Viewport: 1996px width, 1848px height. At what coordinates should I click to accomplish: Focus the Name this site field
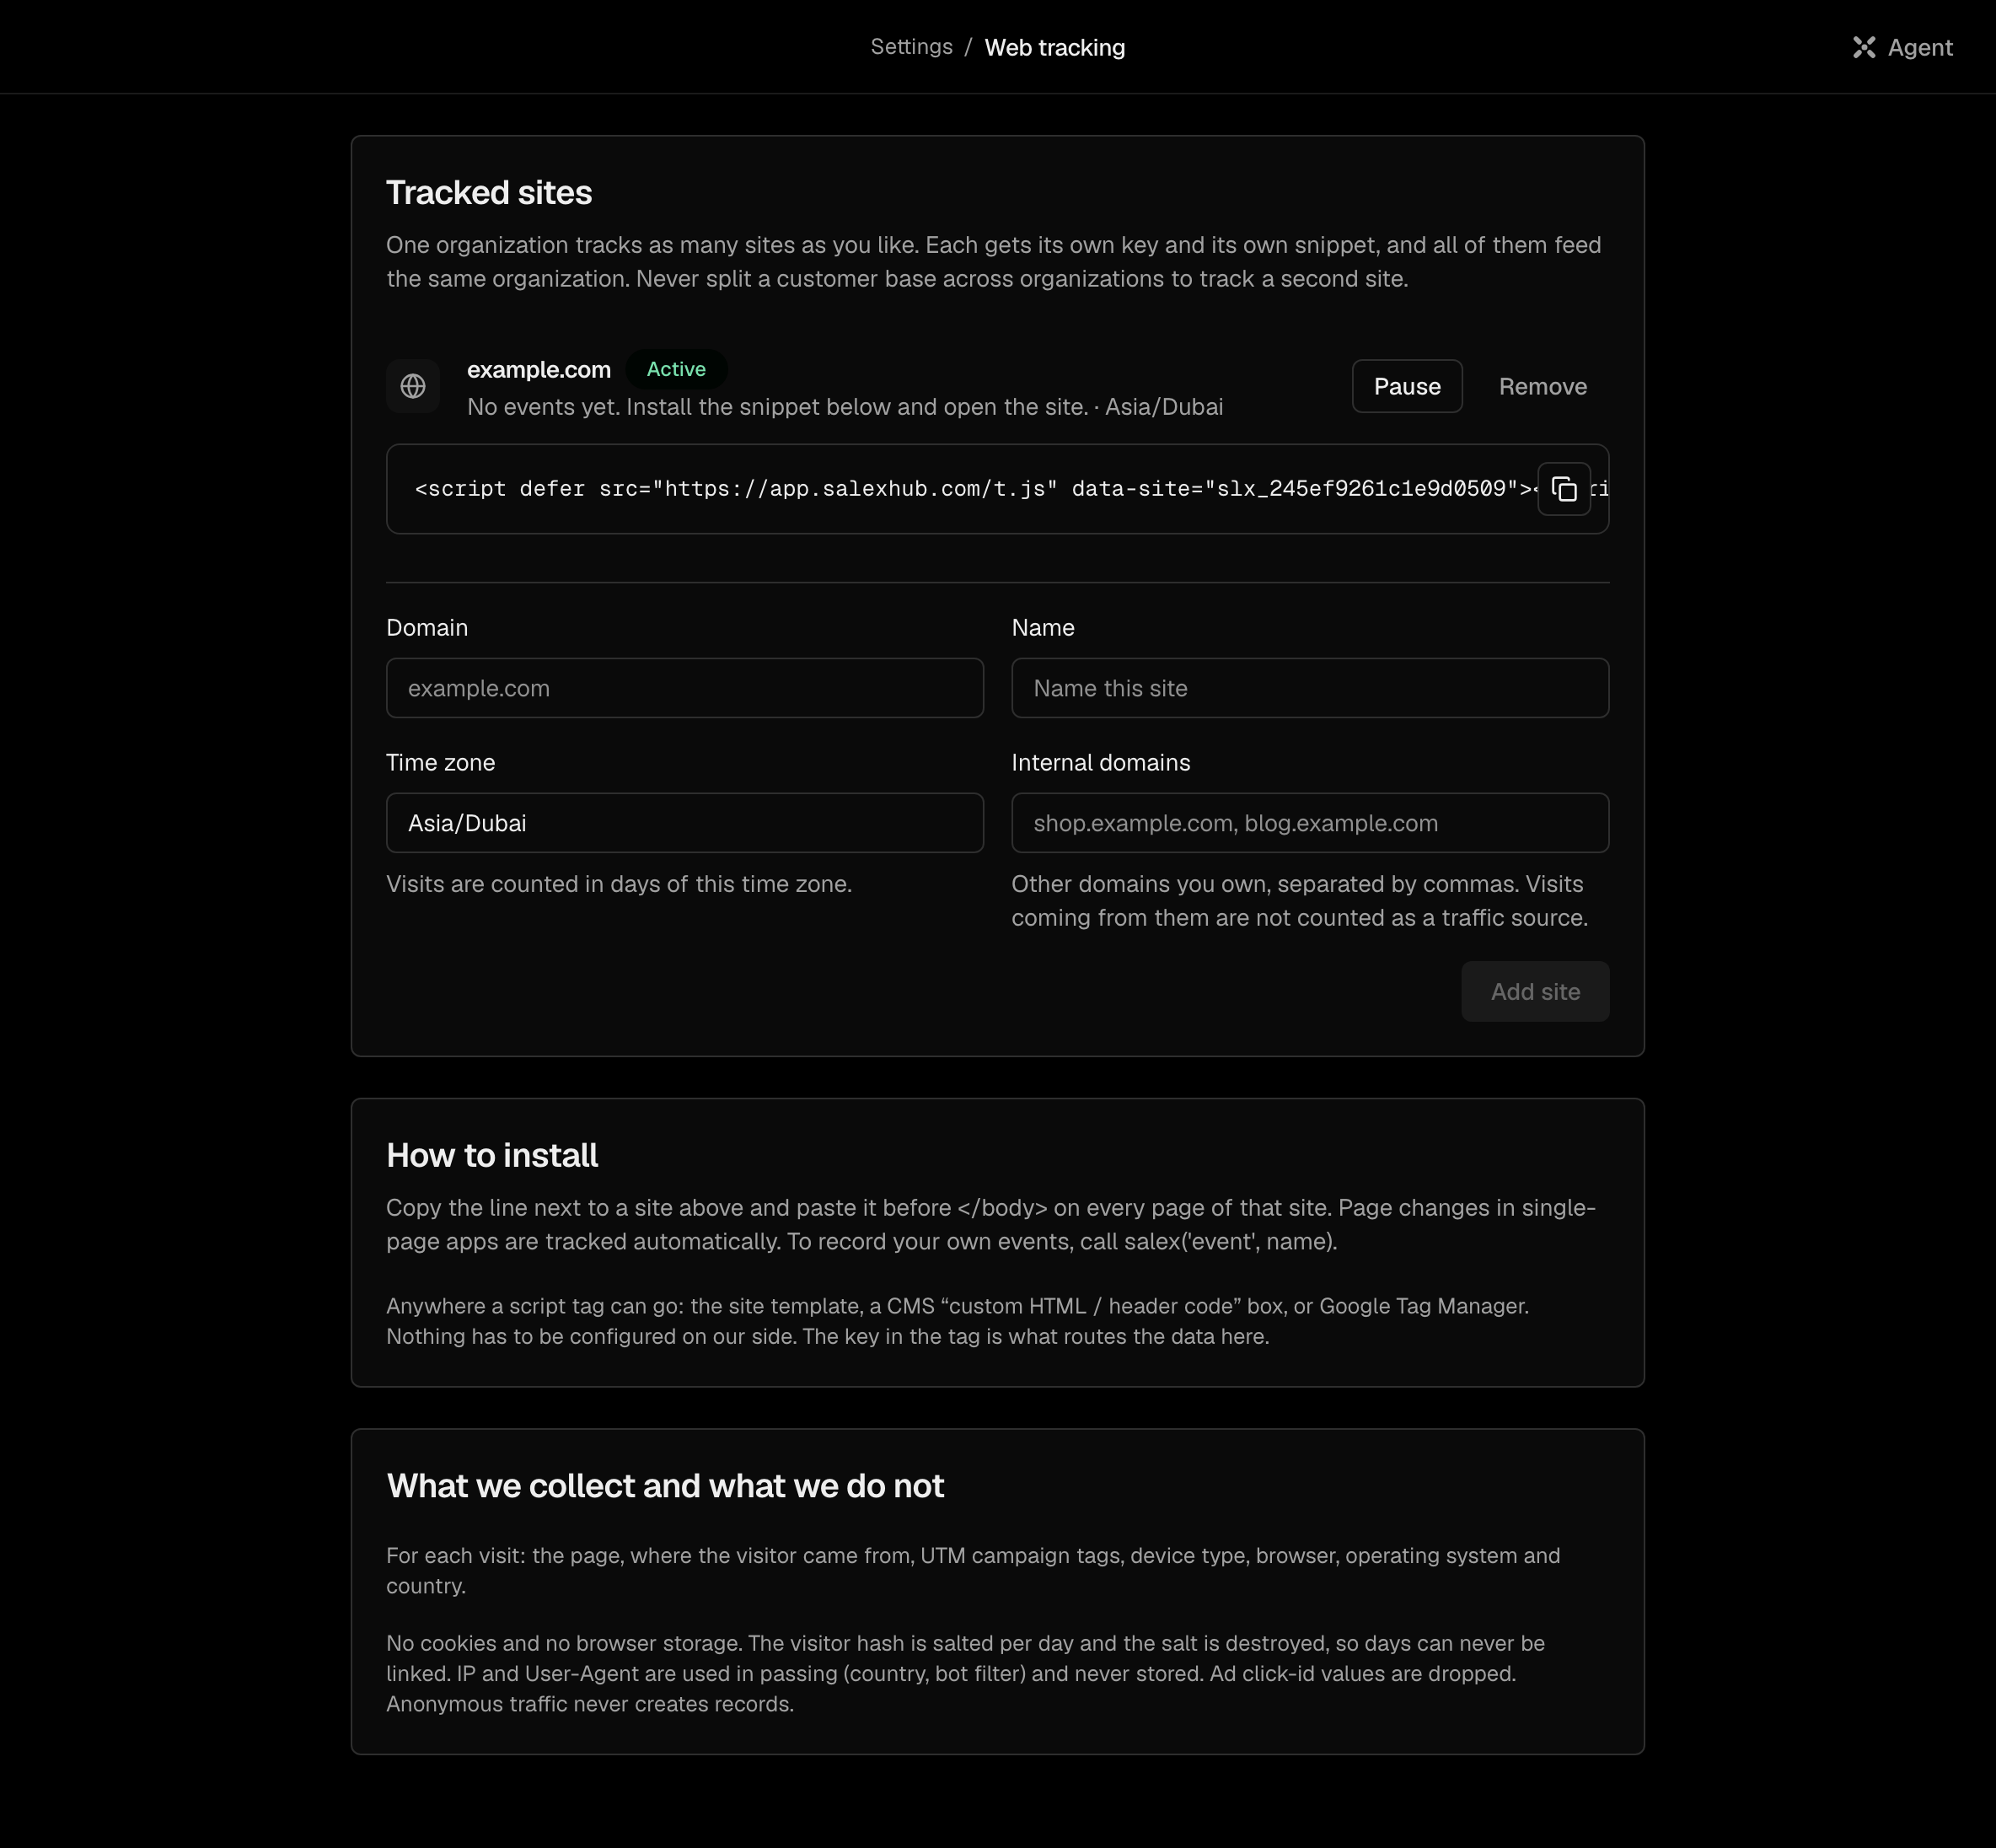(1310, 688)
